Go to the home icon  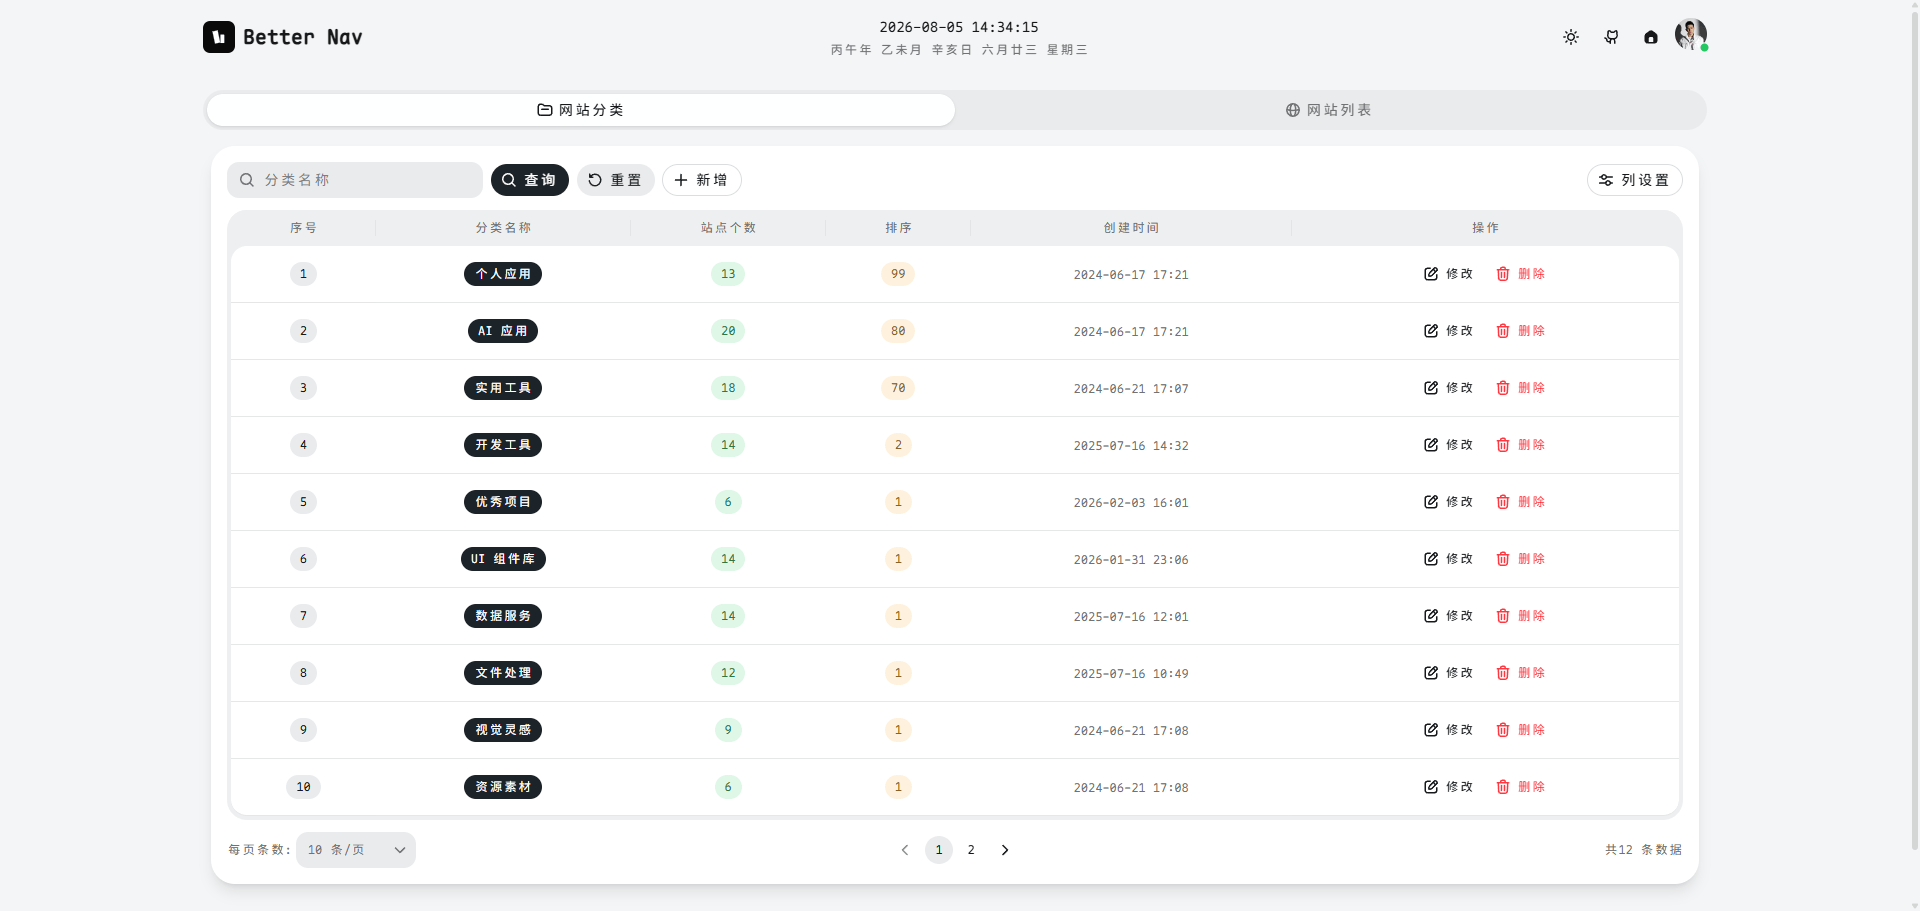coord(1651,37)
